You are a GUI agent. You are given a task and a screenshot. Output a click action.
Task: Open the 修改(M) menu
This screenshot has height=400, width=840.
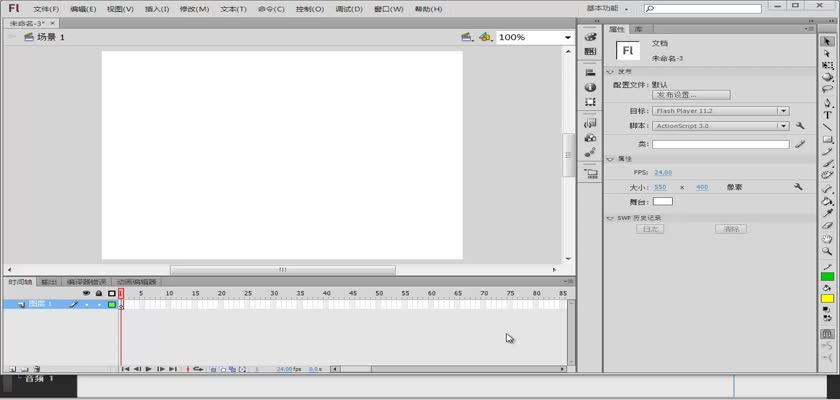(194, 9)
